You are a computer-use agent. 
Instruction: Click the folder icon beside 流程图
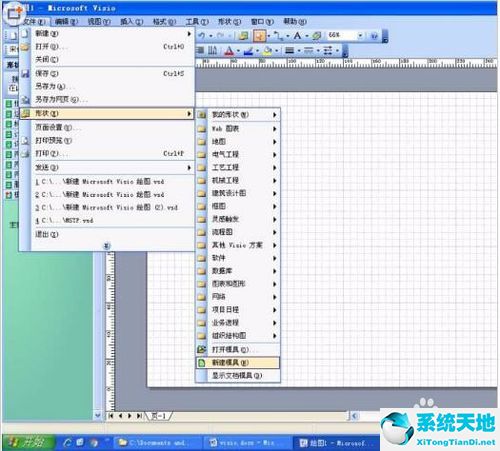(202, 232)
